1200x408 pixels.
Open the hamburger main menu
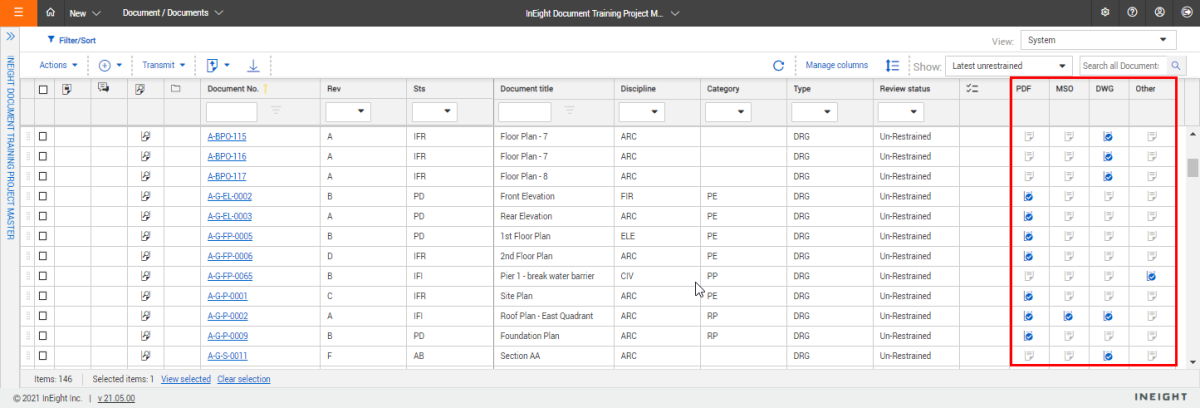coord(18,12)
